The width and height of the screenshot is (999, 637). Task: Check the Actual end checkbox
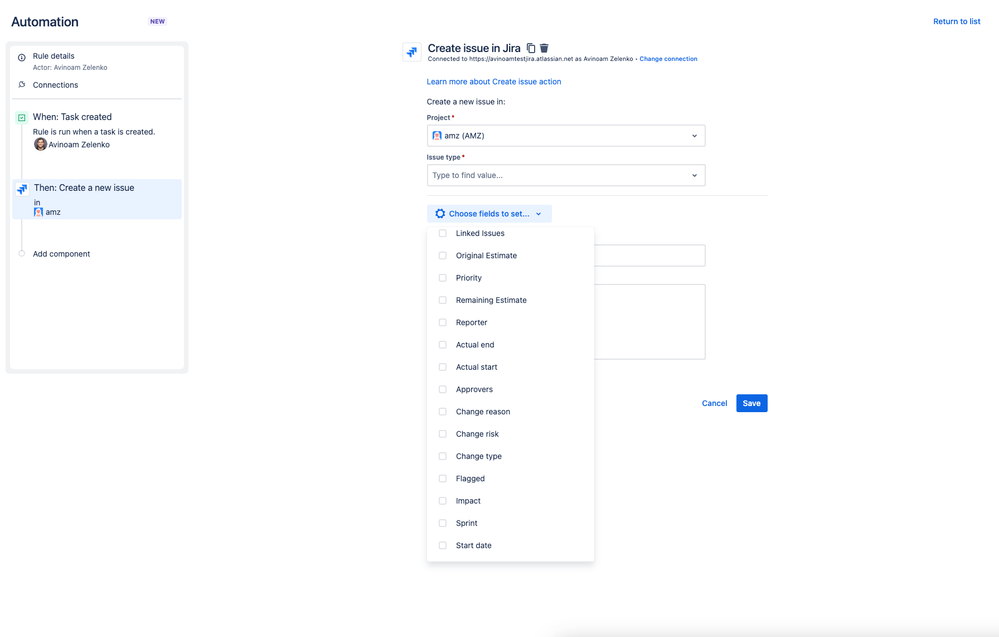coord(443,345)
